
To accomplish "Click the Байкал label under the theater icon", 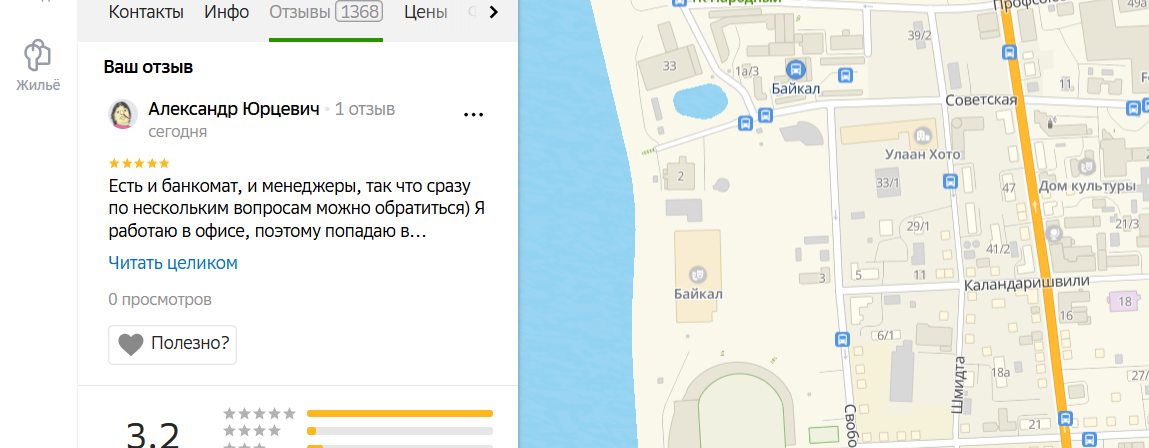I will tap(699, 294).
